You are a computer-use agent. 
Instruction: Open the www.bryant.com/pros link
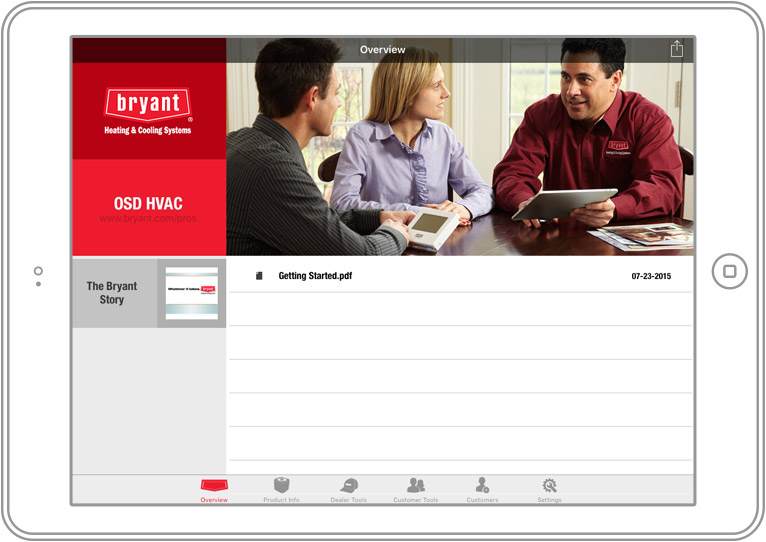coord(148,218)
